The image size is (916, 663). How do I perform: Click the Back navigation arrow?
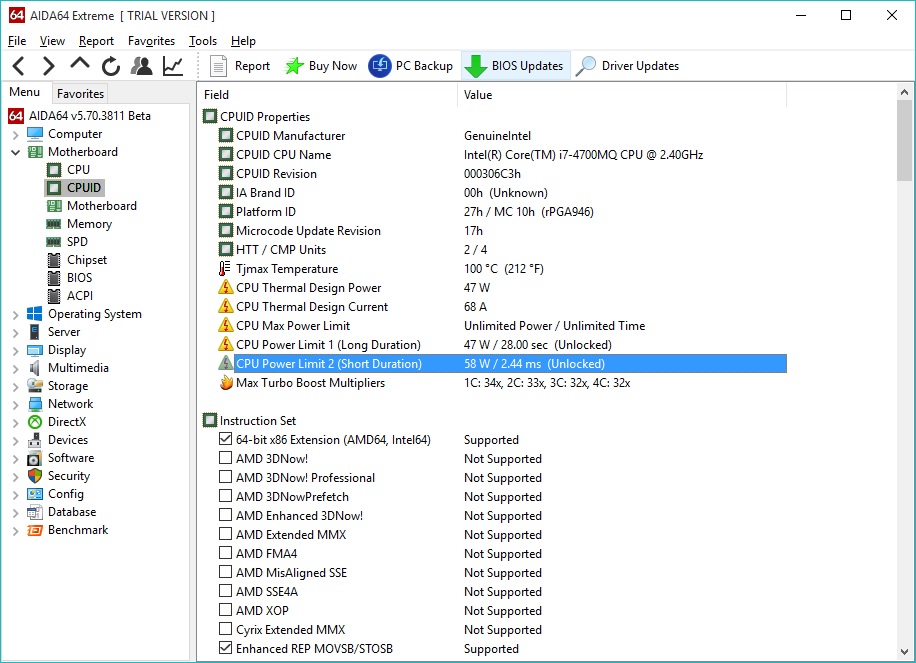point(19,66)
